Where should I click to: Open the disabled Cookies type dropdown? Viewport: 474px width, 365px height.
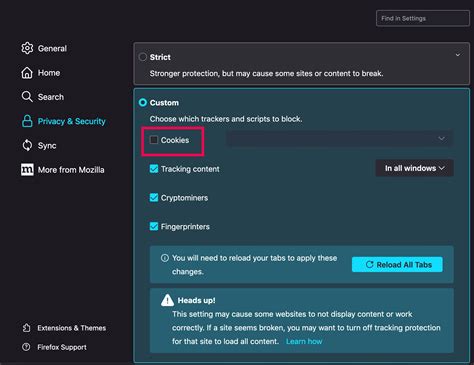pos(340,138)
